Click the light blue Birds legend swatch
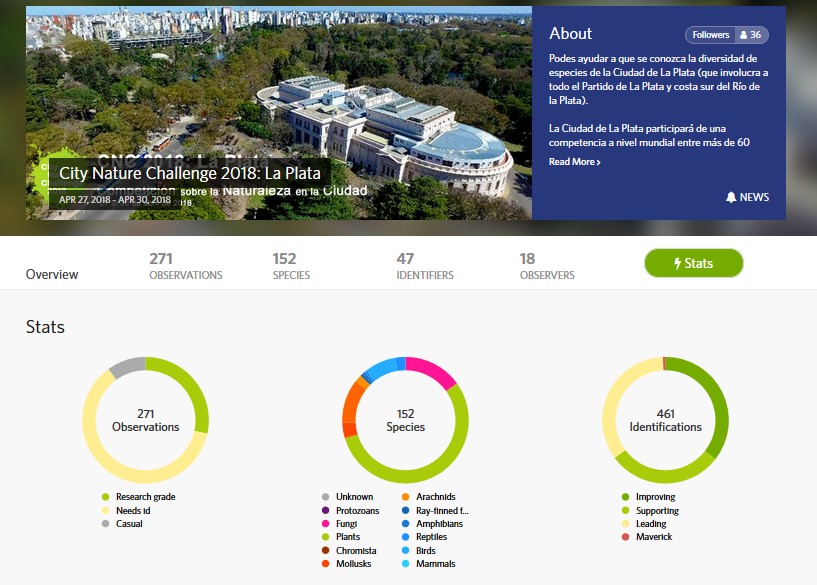Screen dimensions: 817x585 click(x=405, y=550)
